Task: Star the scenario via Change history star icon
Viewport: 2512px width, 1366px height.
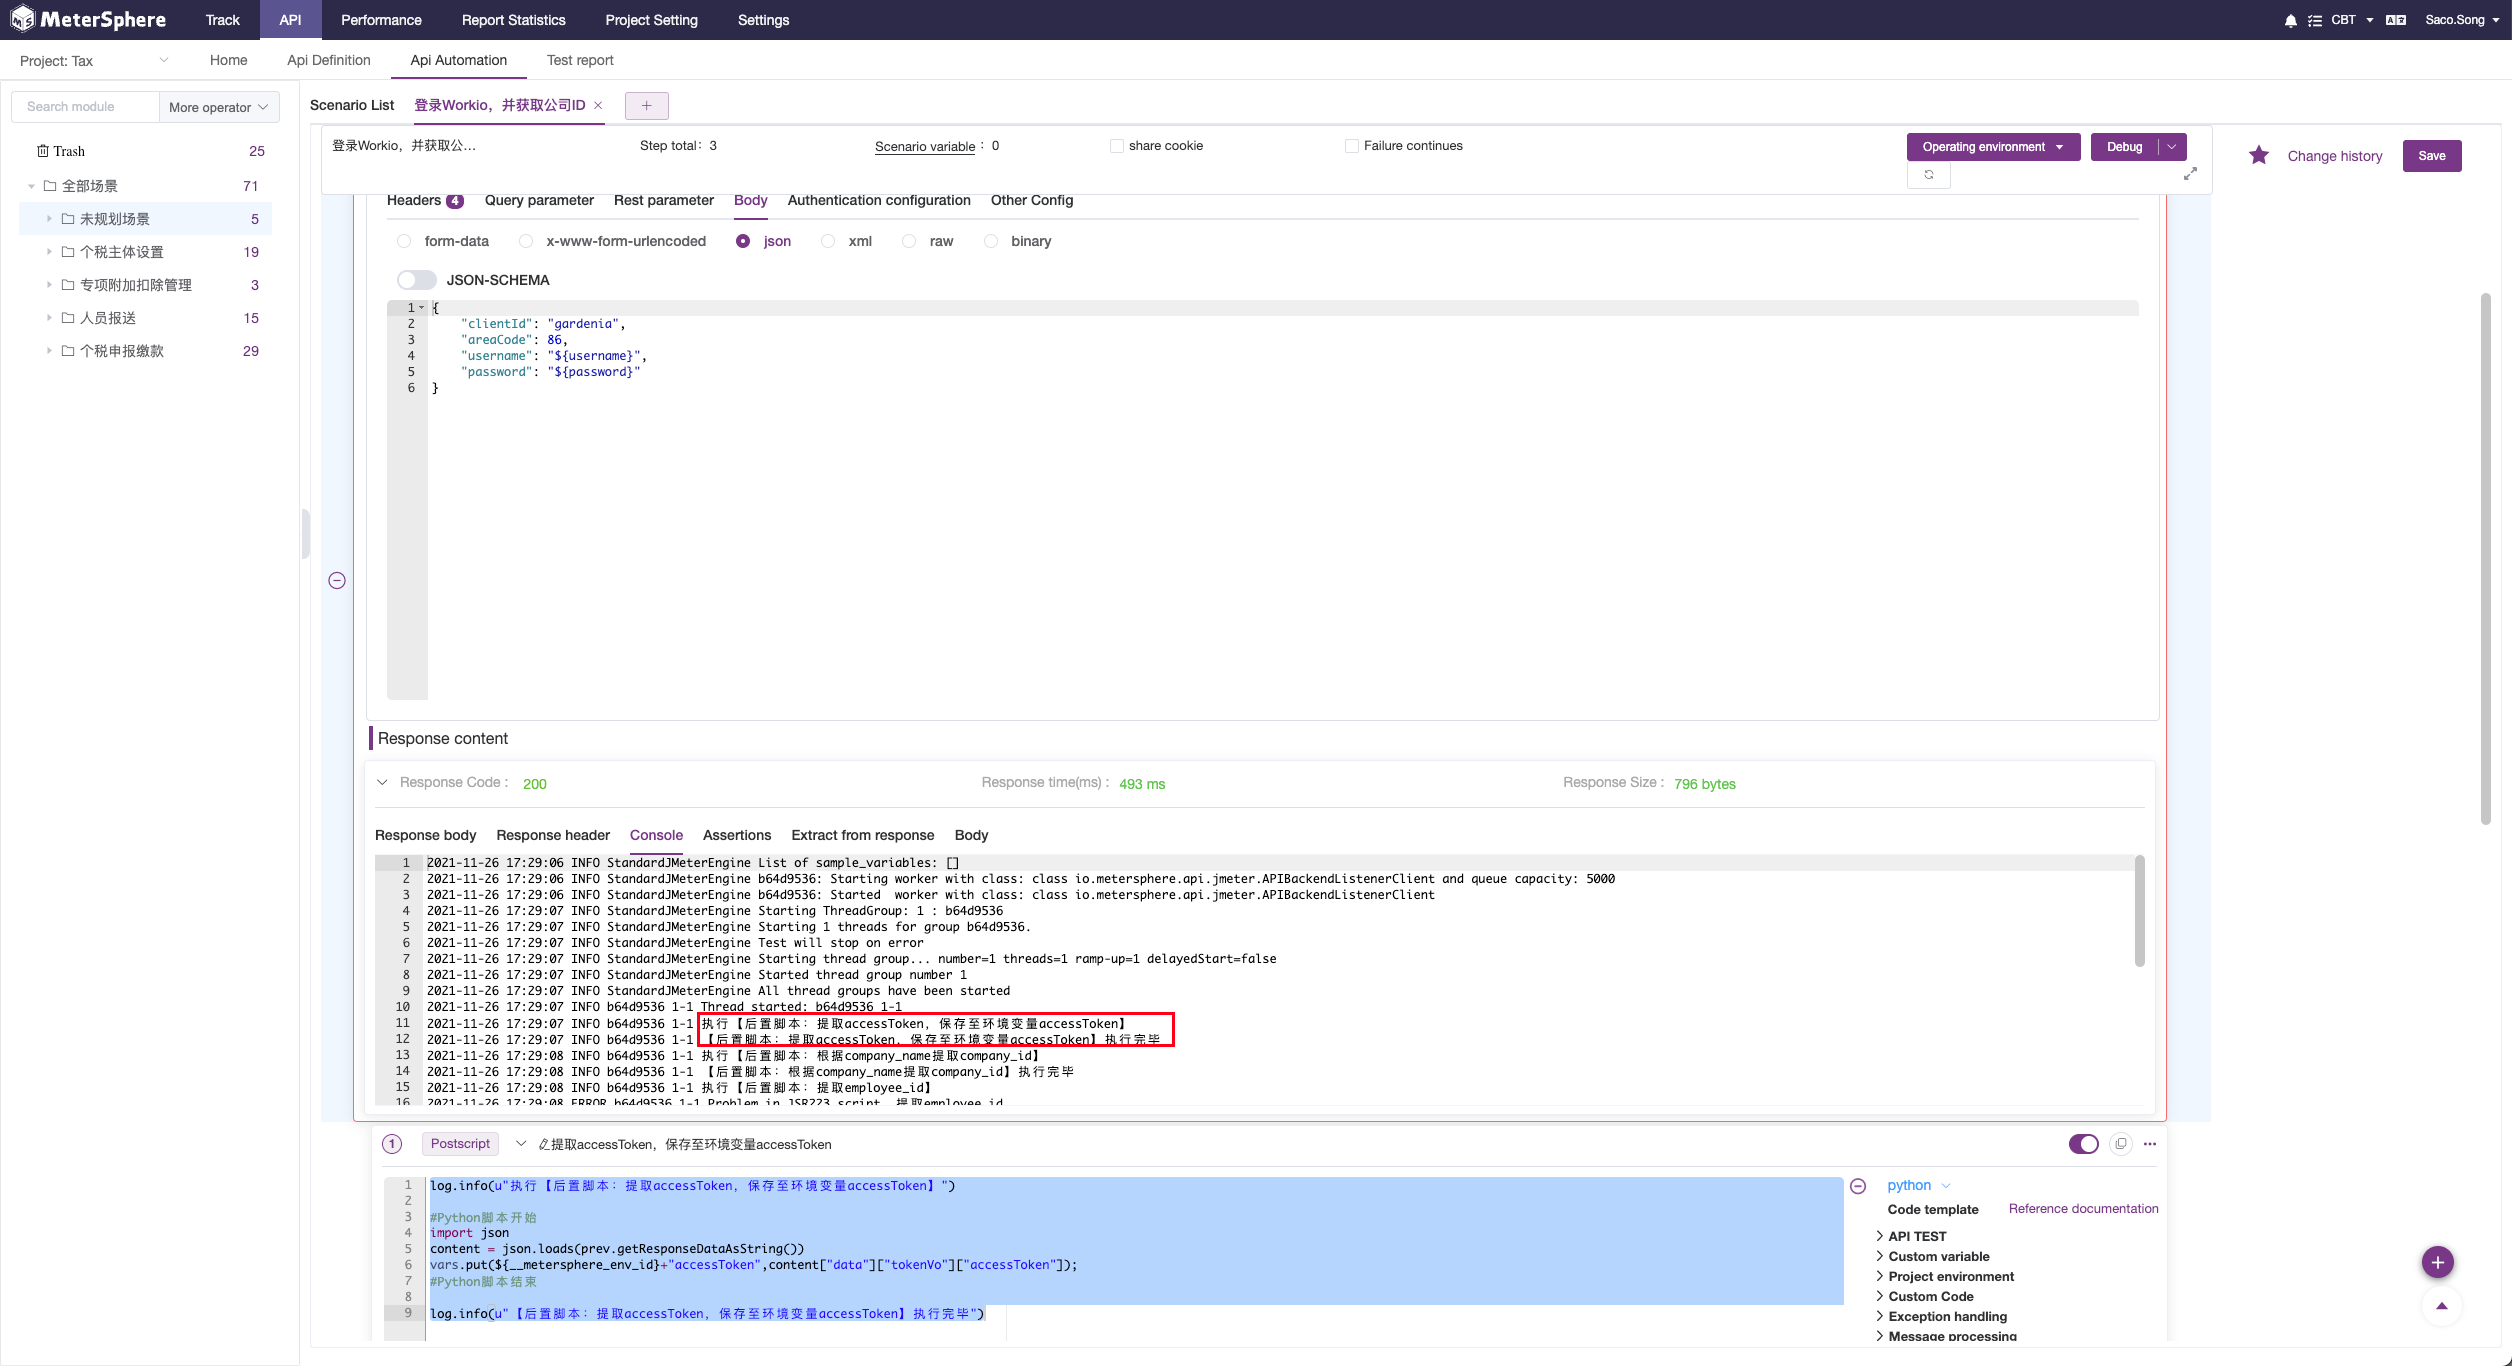Action: tap(2258, 155)
